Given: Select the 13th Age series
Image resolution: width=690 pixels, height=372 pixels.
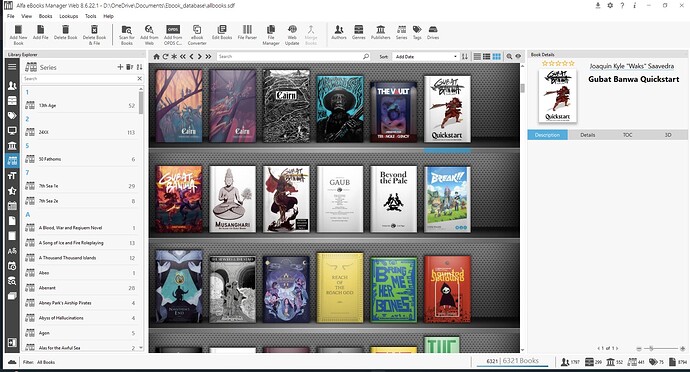Looking at the screenshot, I should point(81,106).
